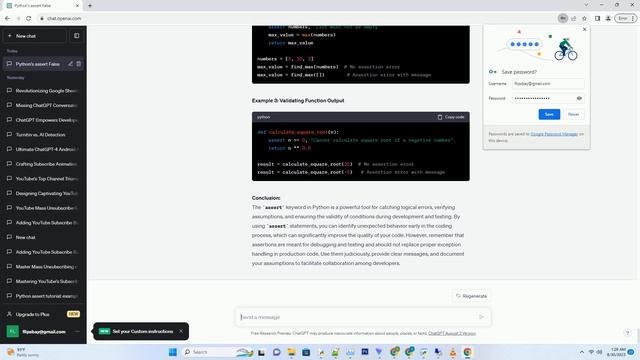640x360 pixels.
Task: Delete the Python's assert False chat with trash icon
Action: 79,64
